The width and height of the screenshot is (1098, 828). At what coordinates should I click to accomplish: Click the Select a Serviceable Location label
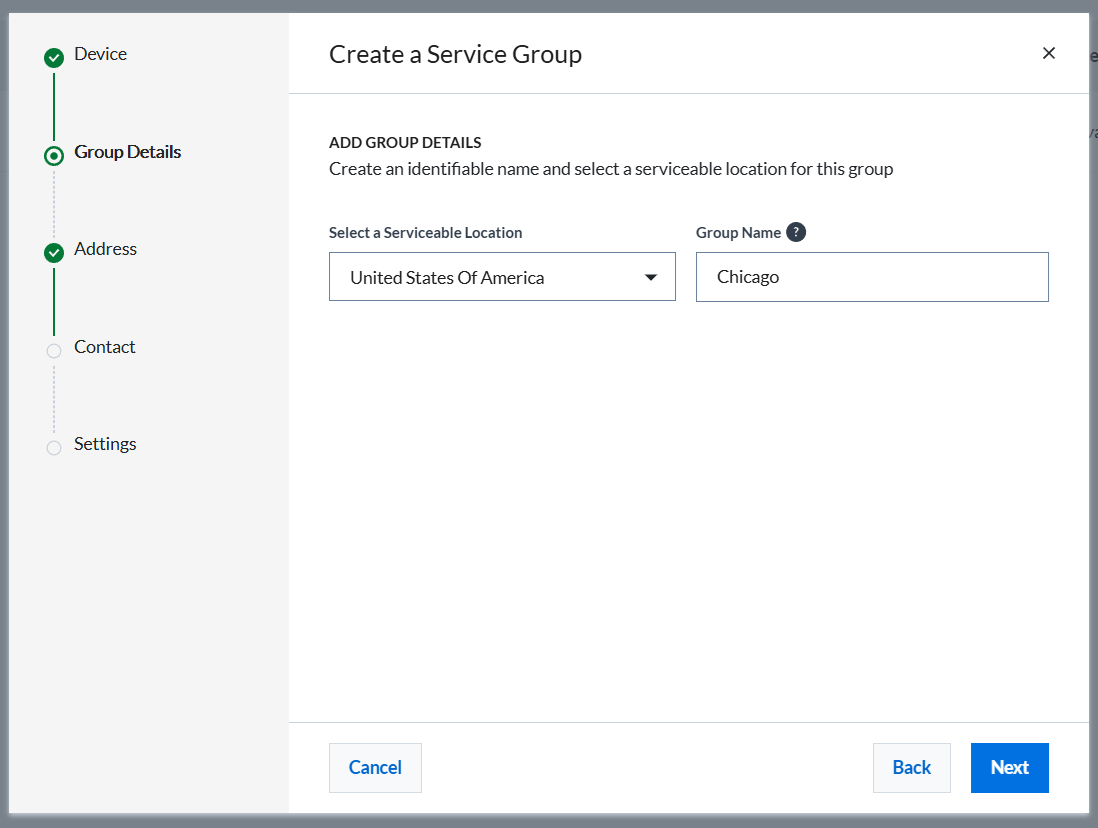tap(425, 232)
